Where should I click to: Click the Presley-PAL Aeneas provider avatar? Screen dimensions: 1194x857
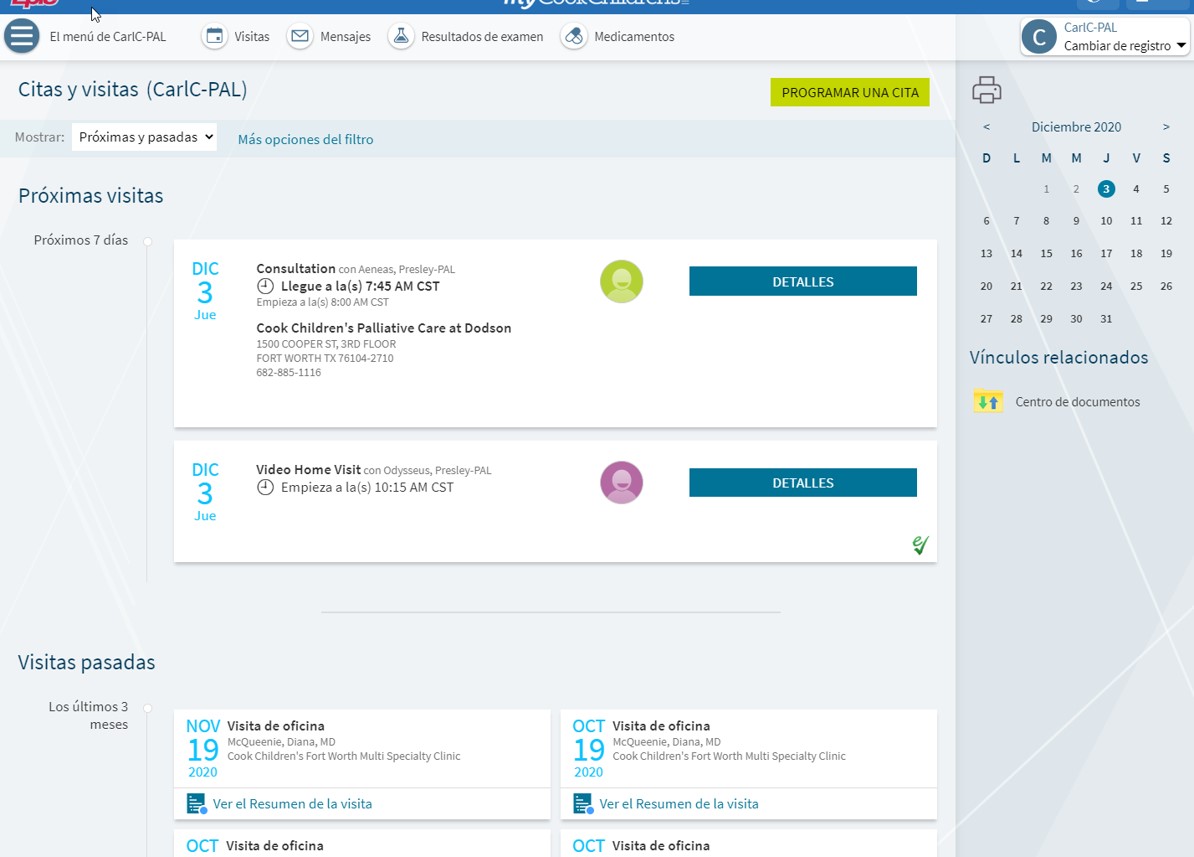click(621, 282)
